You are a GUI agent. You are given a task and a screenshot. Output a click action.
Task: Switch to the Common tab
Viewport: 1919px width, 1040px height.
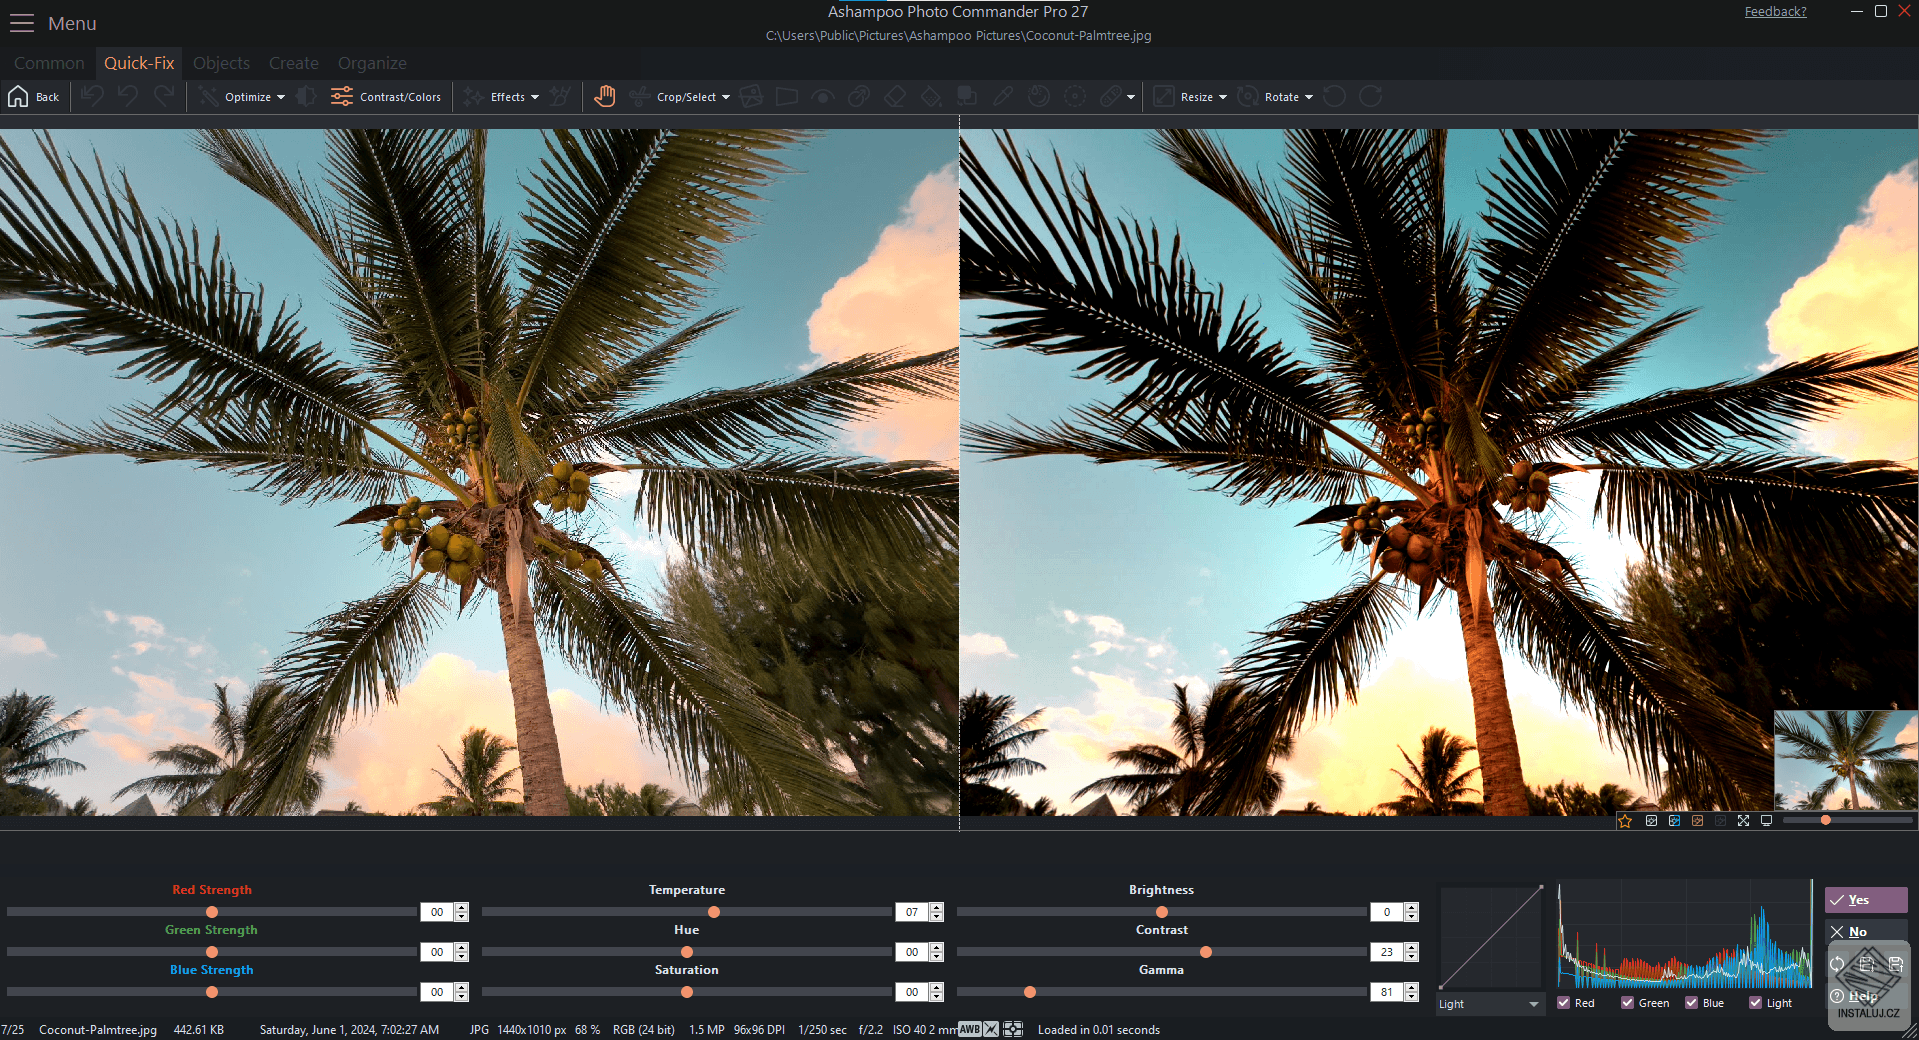point(49,63)
